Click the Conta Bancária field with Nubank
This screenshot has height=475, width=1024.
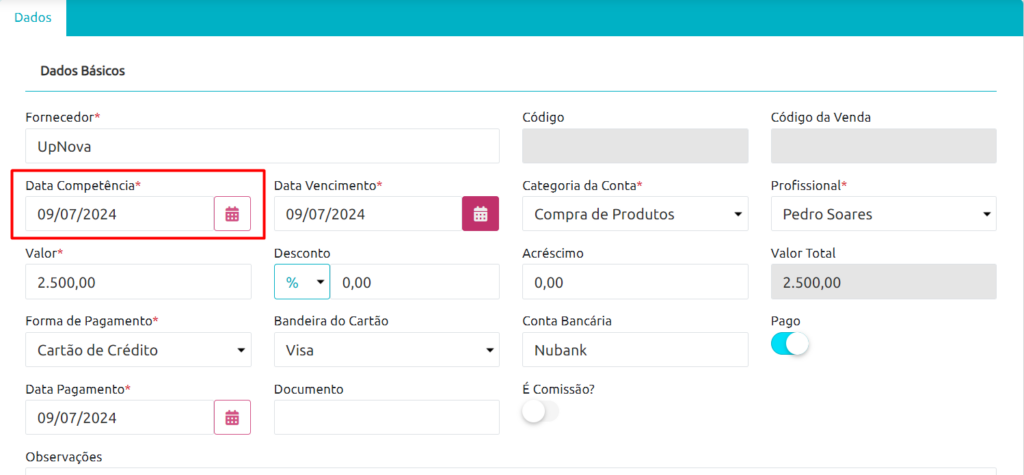click(635, 350)
